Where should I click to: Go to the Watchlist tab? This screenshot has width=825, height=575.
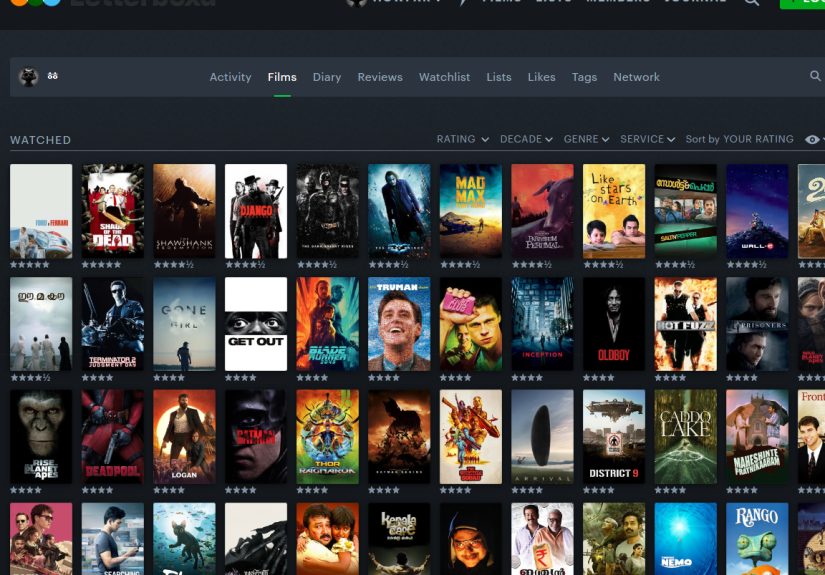[x=445, y=77]
